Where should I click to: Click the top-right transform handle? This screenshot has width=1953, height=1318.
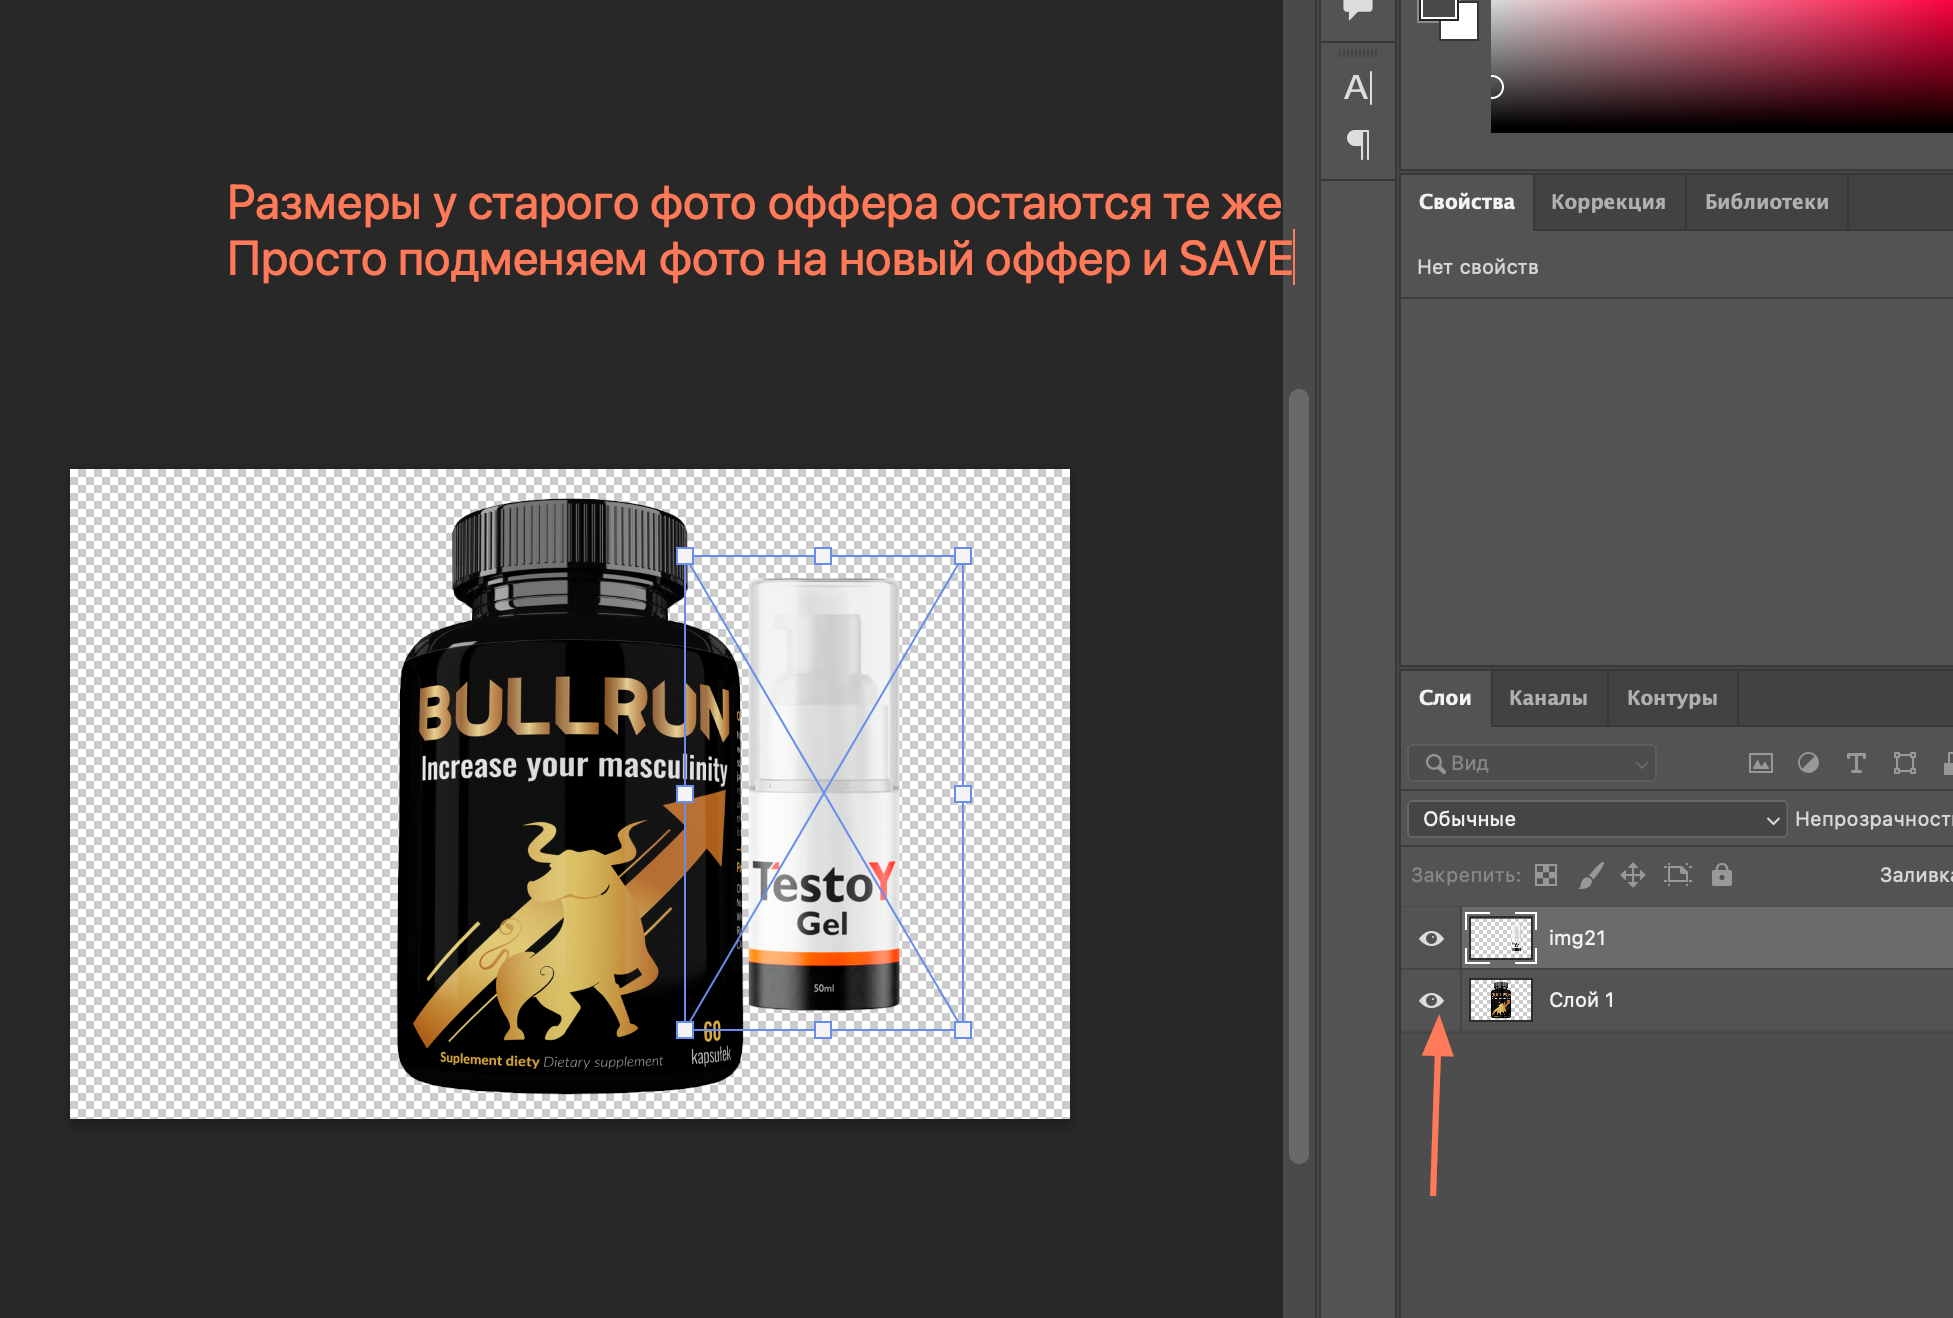(x=963, y=556)
